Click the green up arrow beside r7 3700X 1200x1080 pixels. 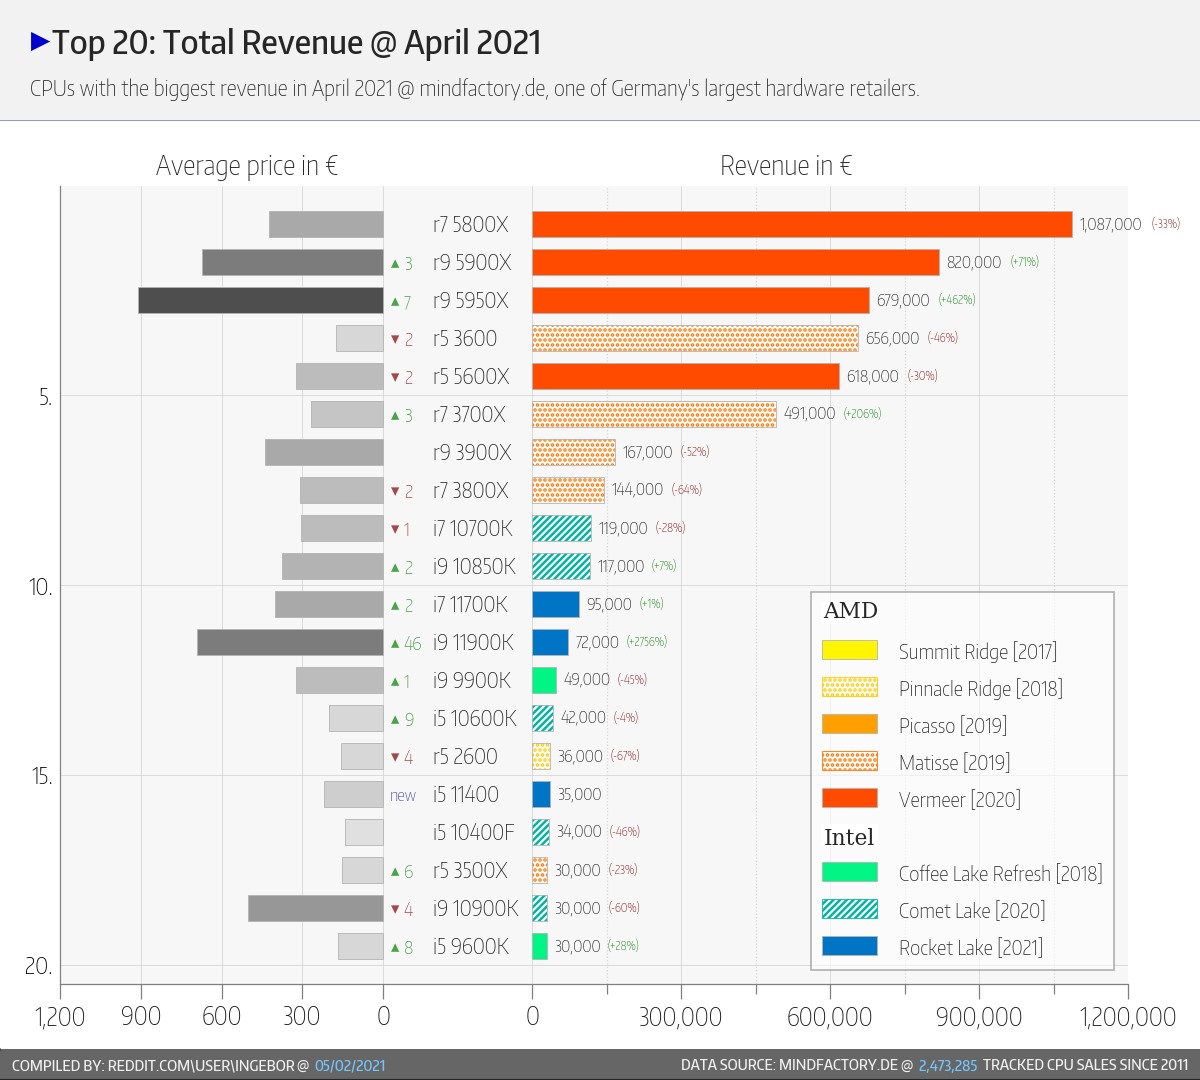pos(395,416)
